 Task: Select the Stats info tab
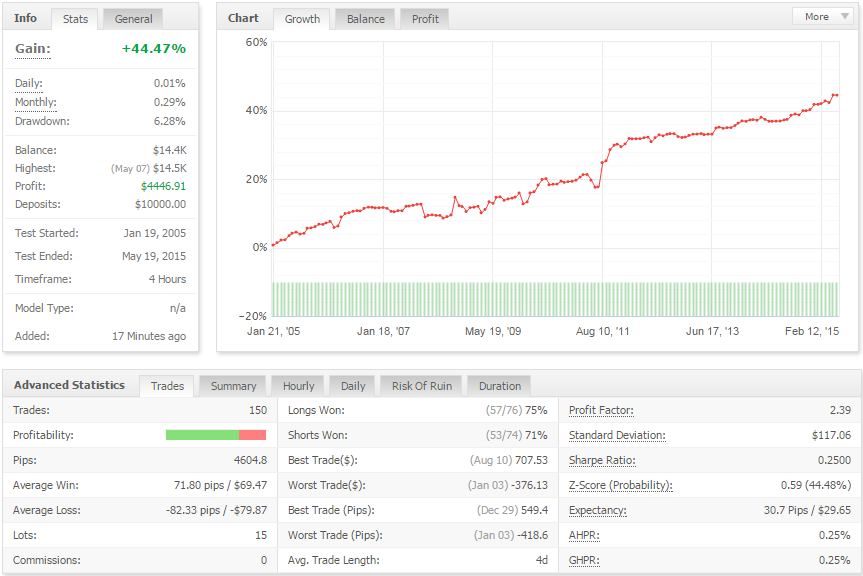pos(75,19)
